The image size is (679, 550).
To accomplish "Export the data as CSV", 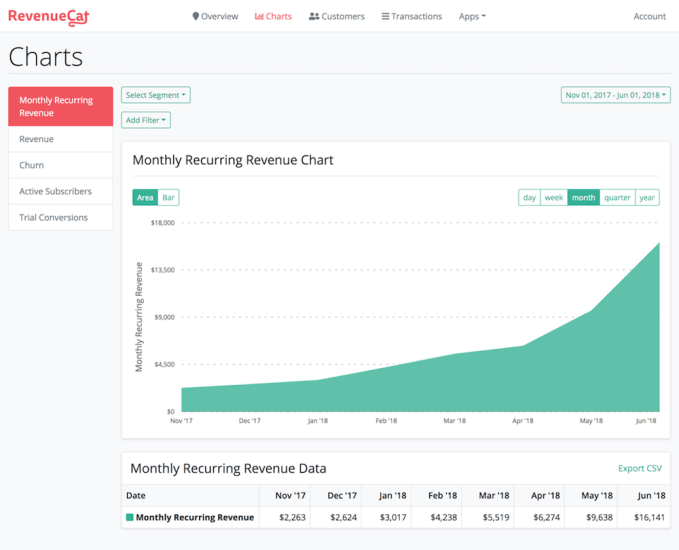I will (640, 468).
